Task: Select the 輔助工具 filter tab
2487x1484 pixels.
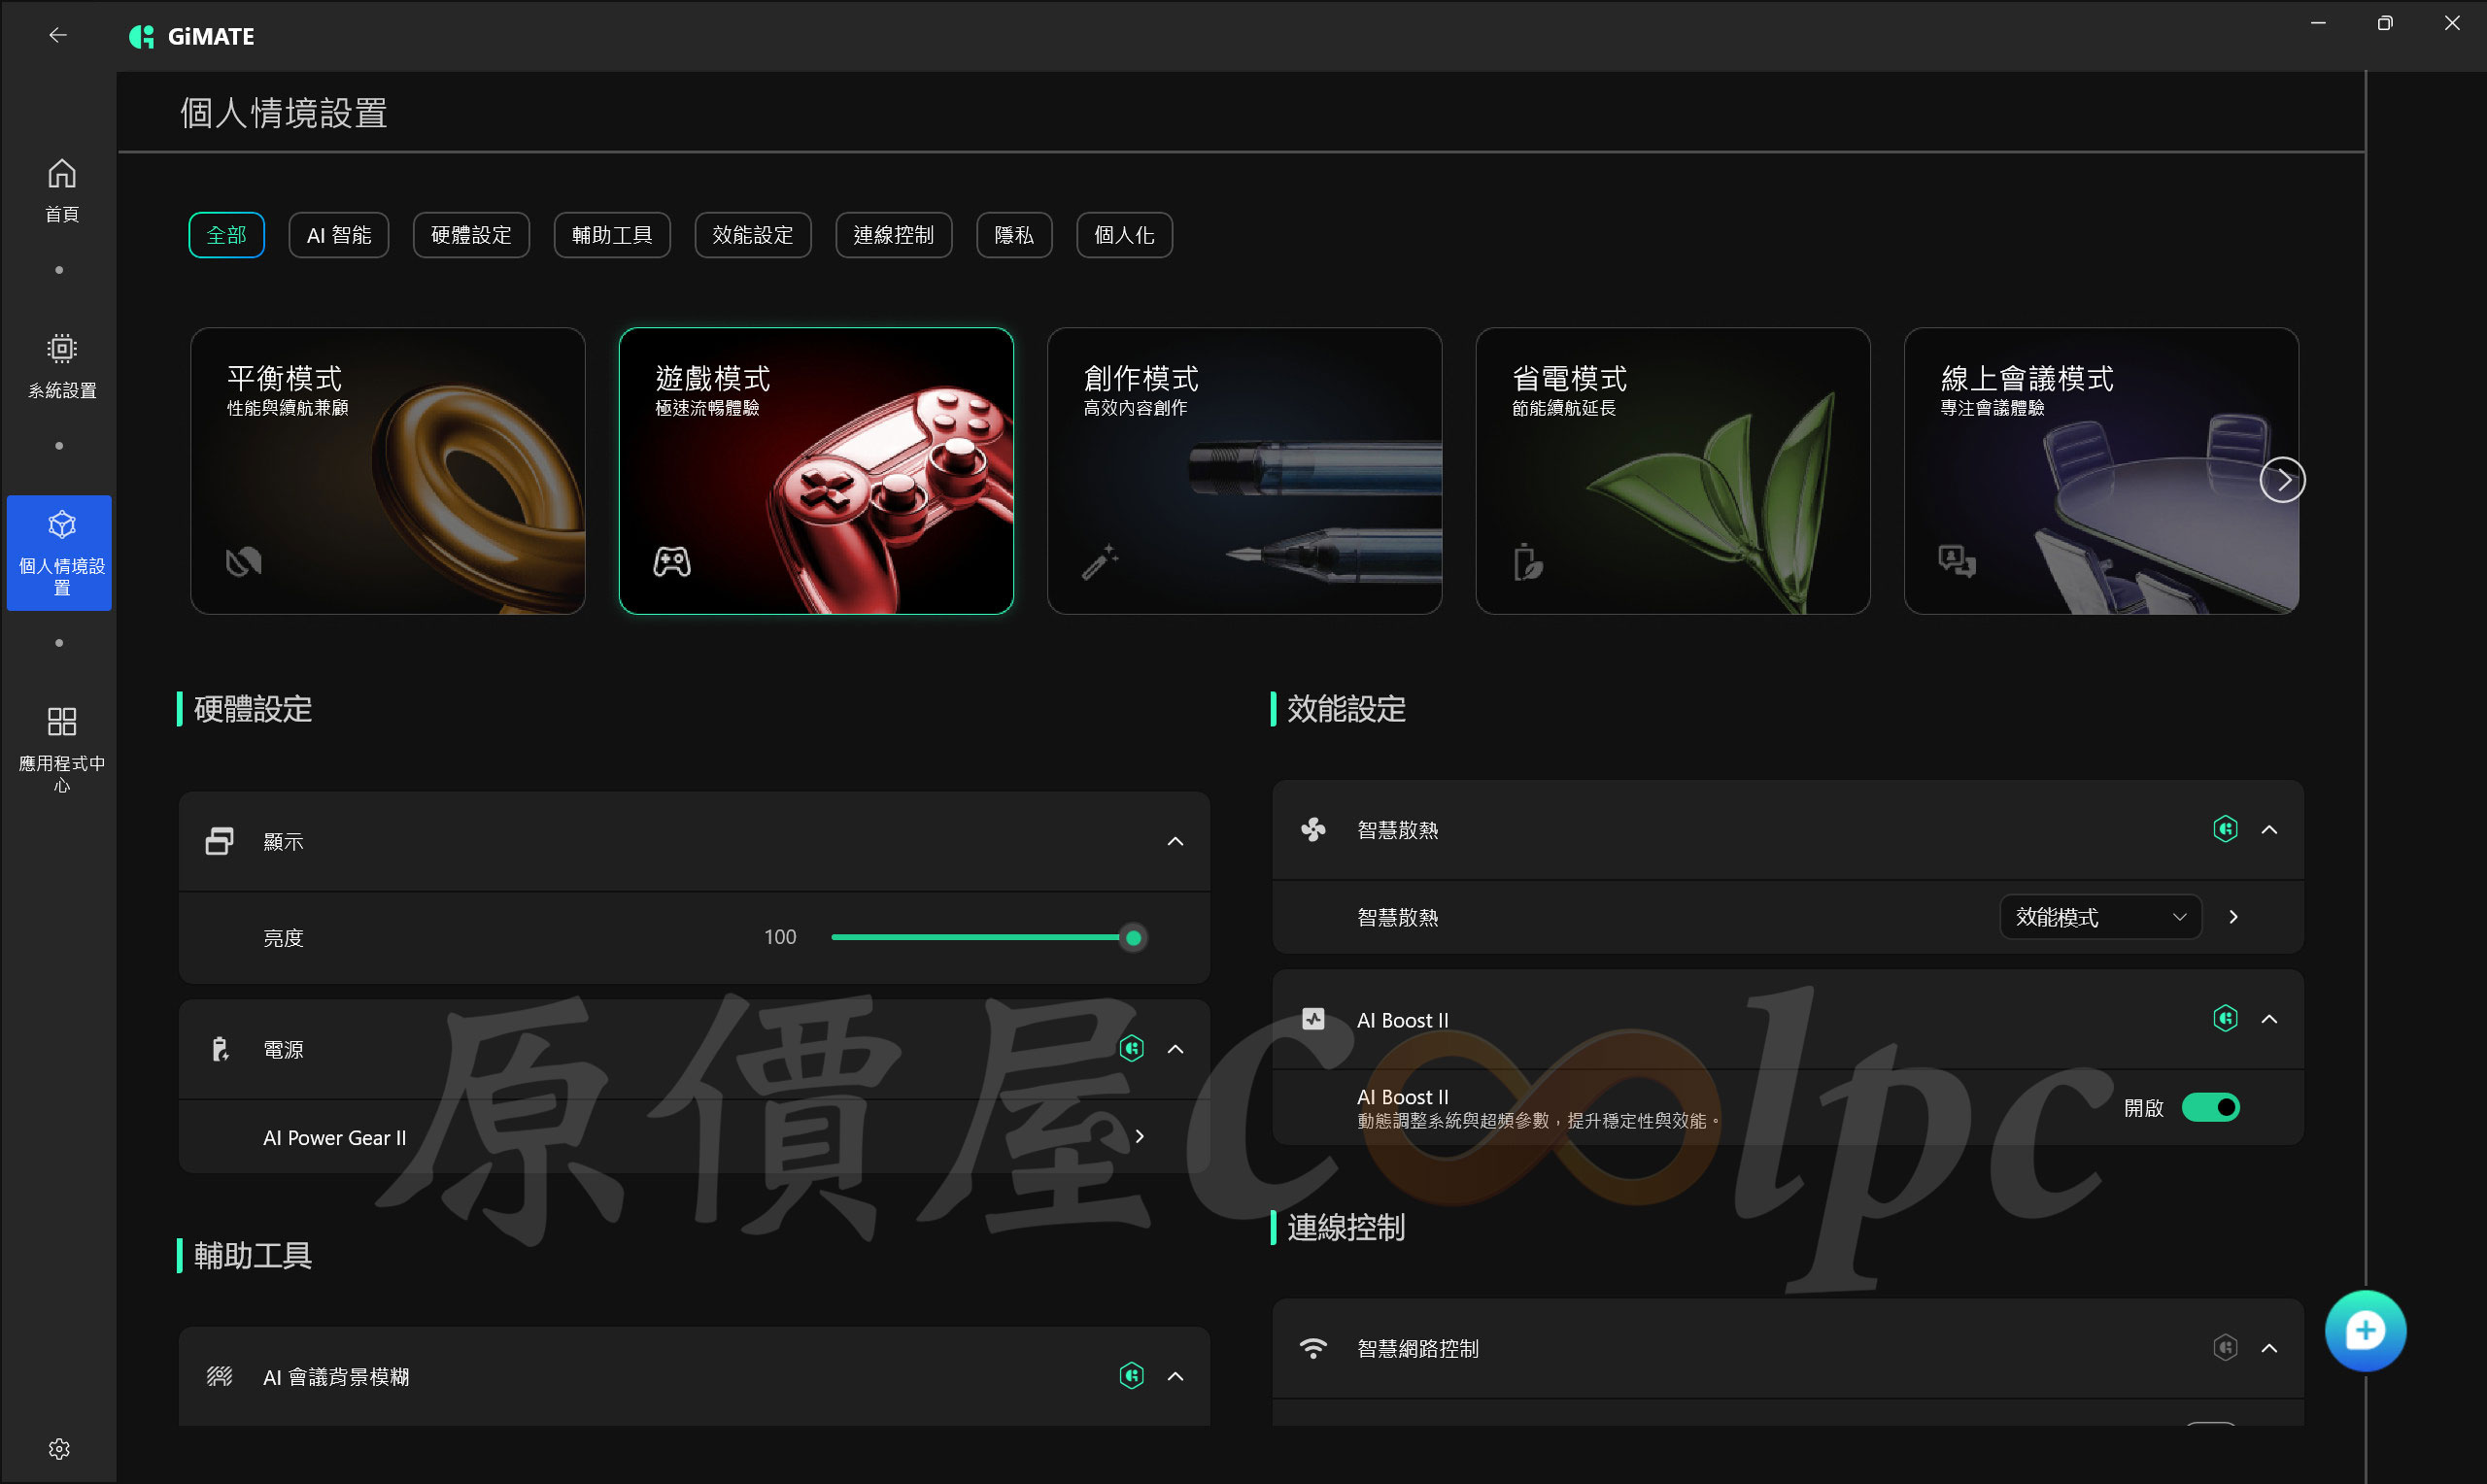Action: point(612,235)
